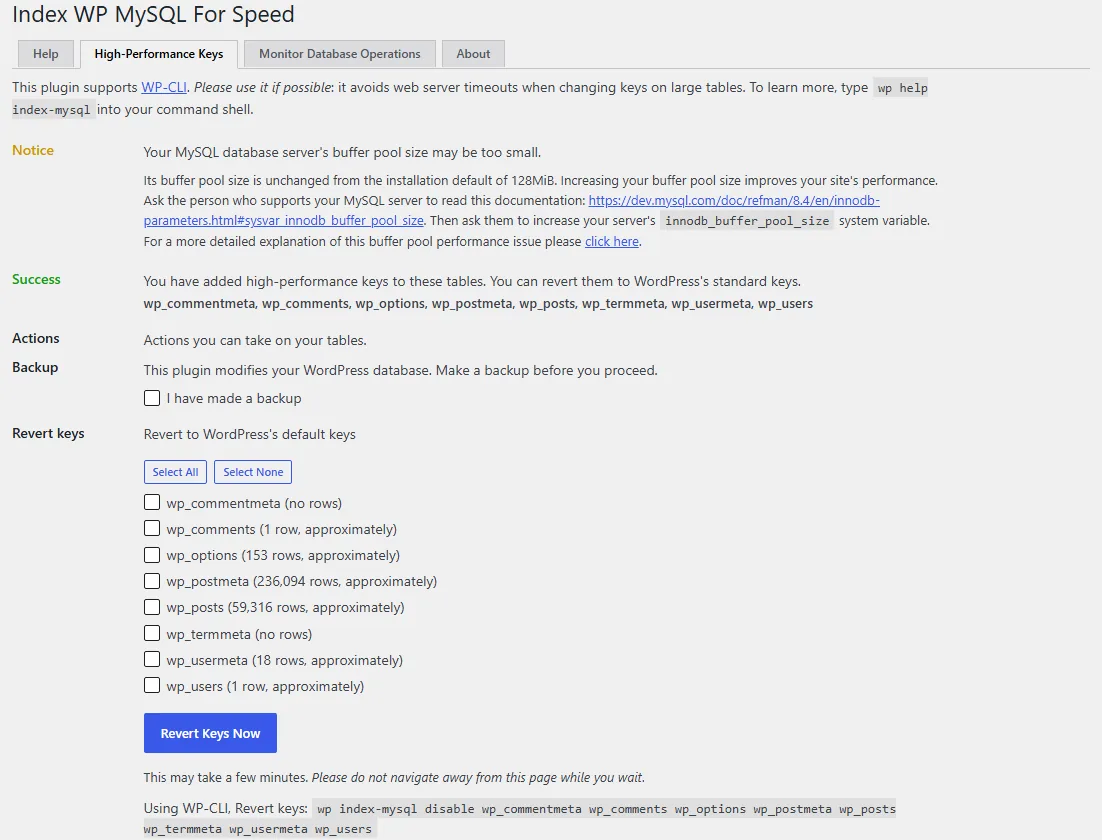This screenshot has height=840, width=1102.
Task: Select the wp_postmeta table checkbox
Action: click(x=152, y=581)
